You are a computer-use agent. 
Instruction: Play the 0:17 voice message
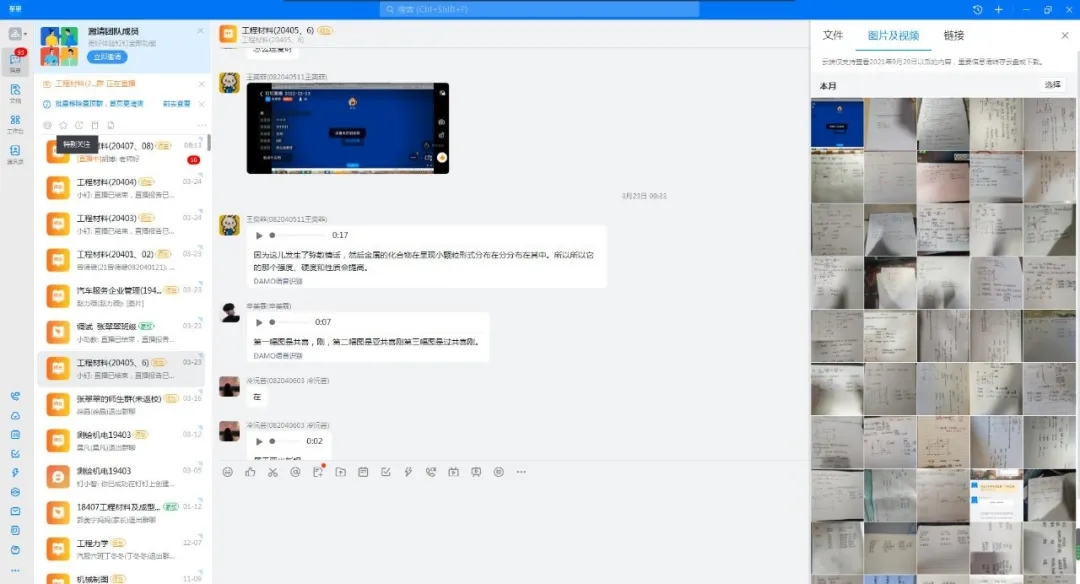tap(261, 235)
